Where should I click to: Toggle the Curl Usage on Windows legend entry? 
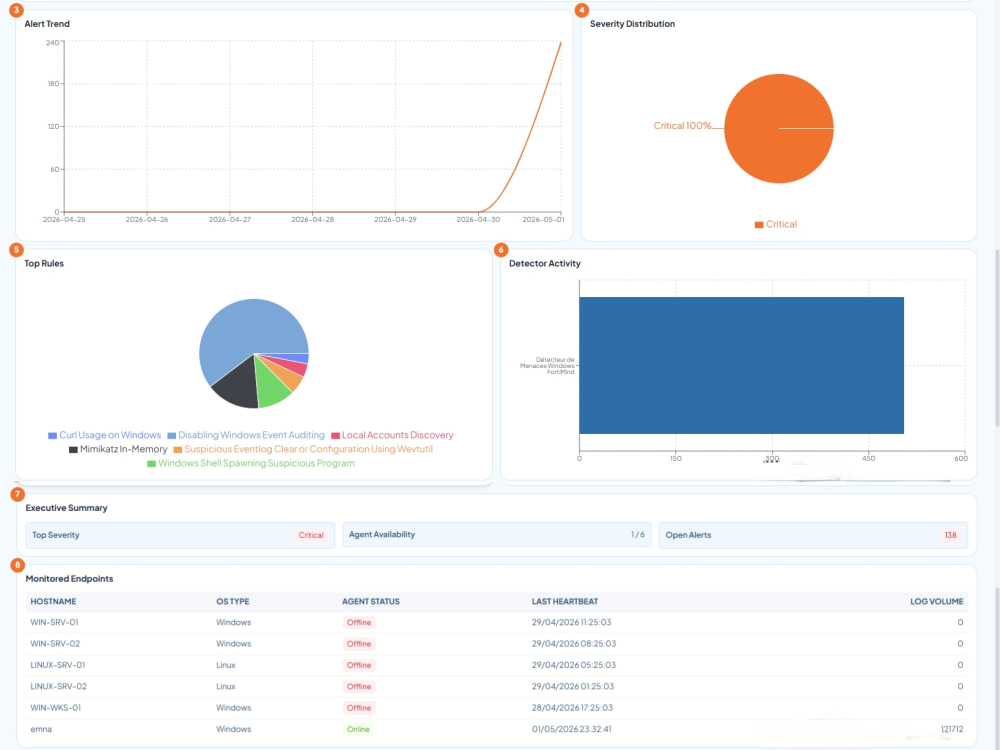[x=105, y=435]
